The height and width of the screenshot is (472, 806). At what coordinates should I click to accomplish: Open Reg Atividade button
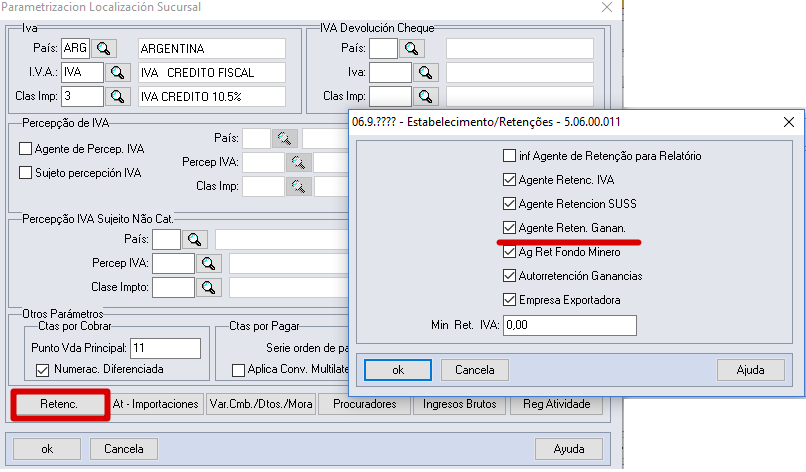(557, 404)
